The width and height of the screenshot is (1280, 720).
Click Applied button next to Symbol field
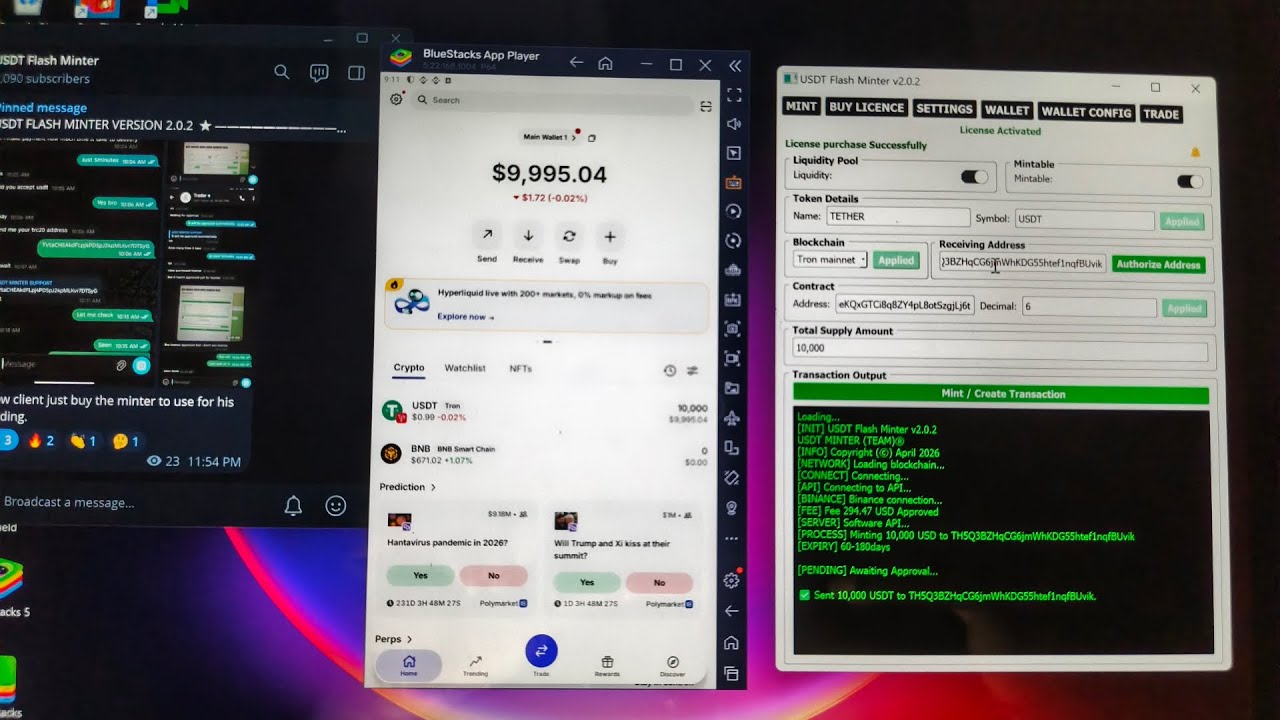1182,222
